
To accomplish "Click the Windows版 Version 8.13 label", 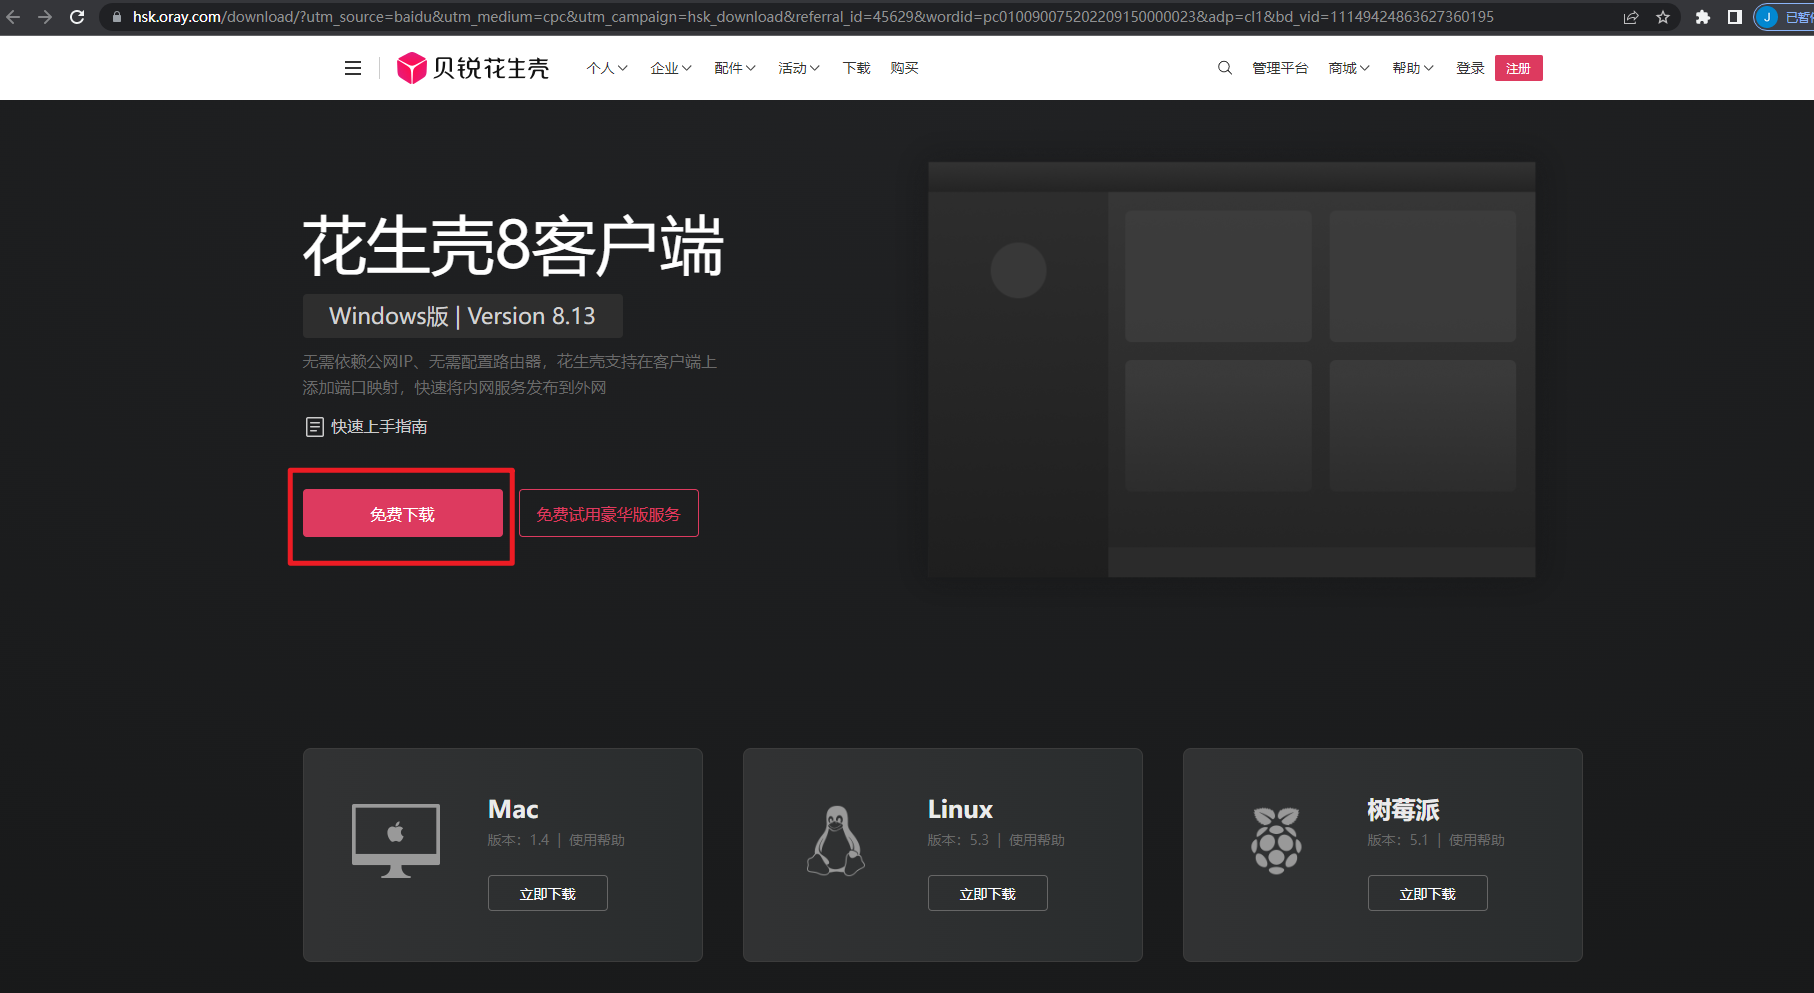I will pos(463,316).
